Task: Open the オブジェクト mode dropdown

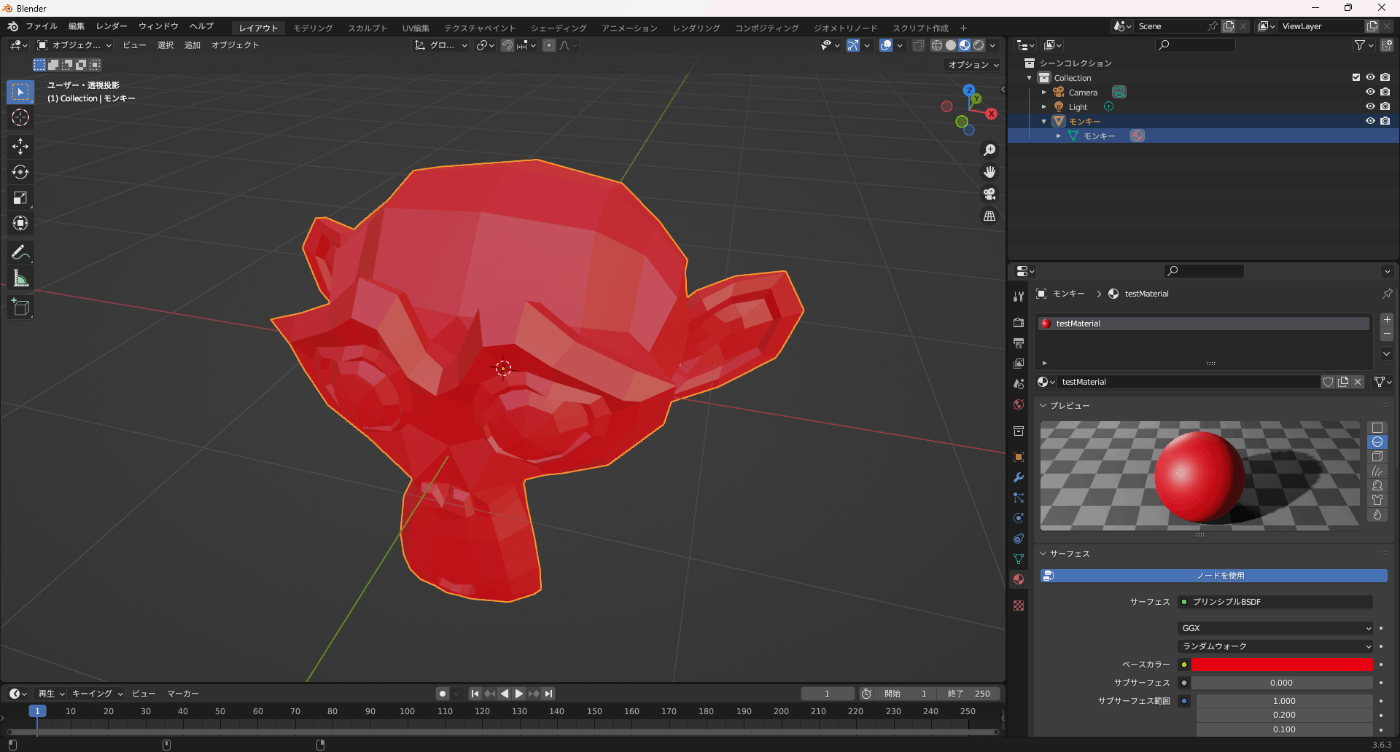Action: pos(75,45)
